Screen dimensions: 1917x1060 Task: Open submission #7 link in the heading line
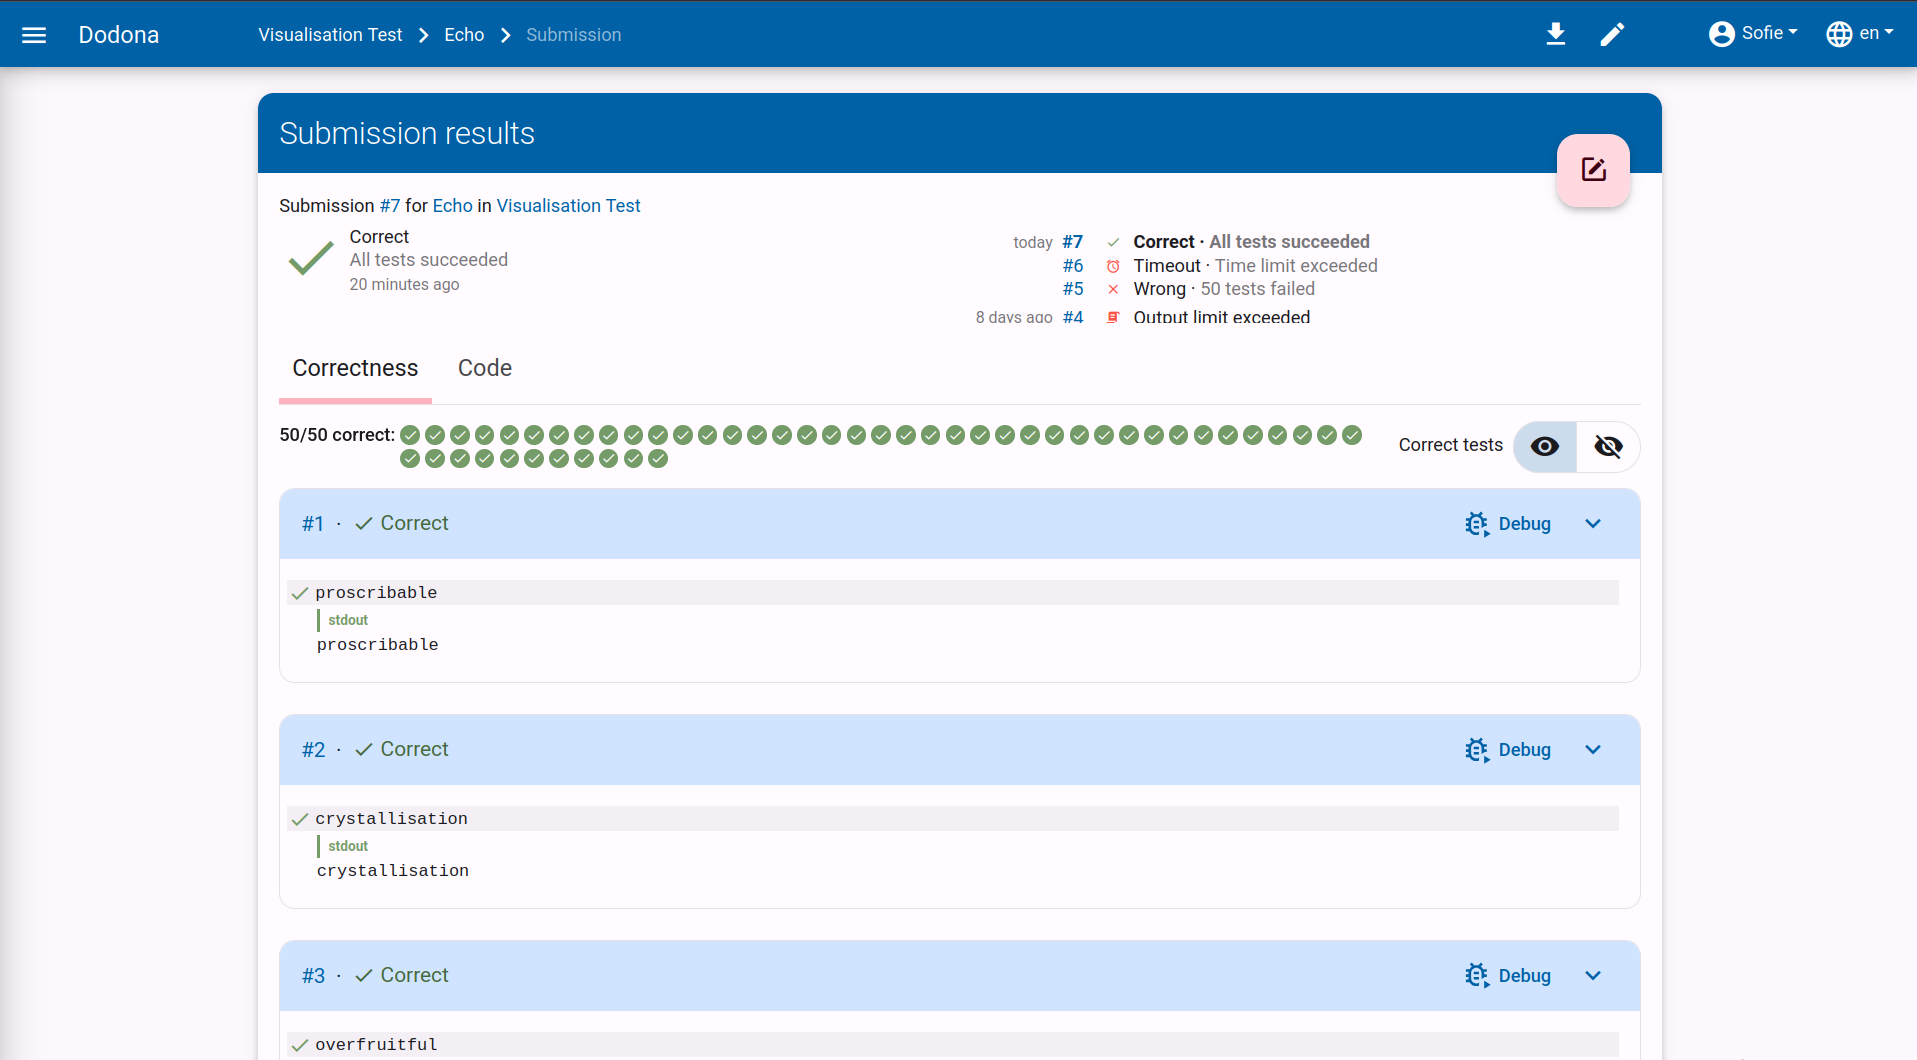coord(390,206)
